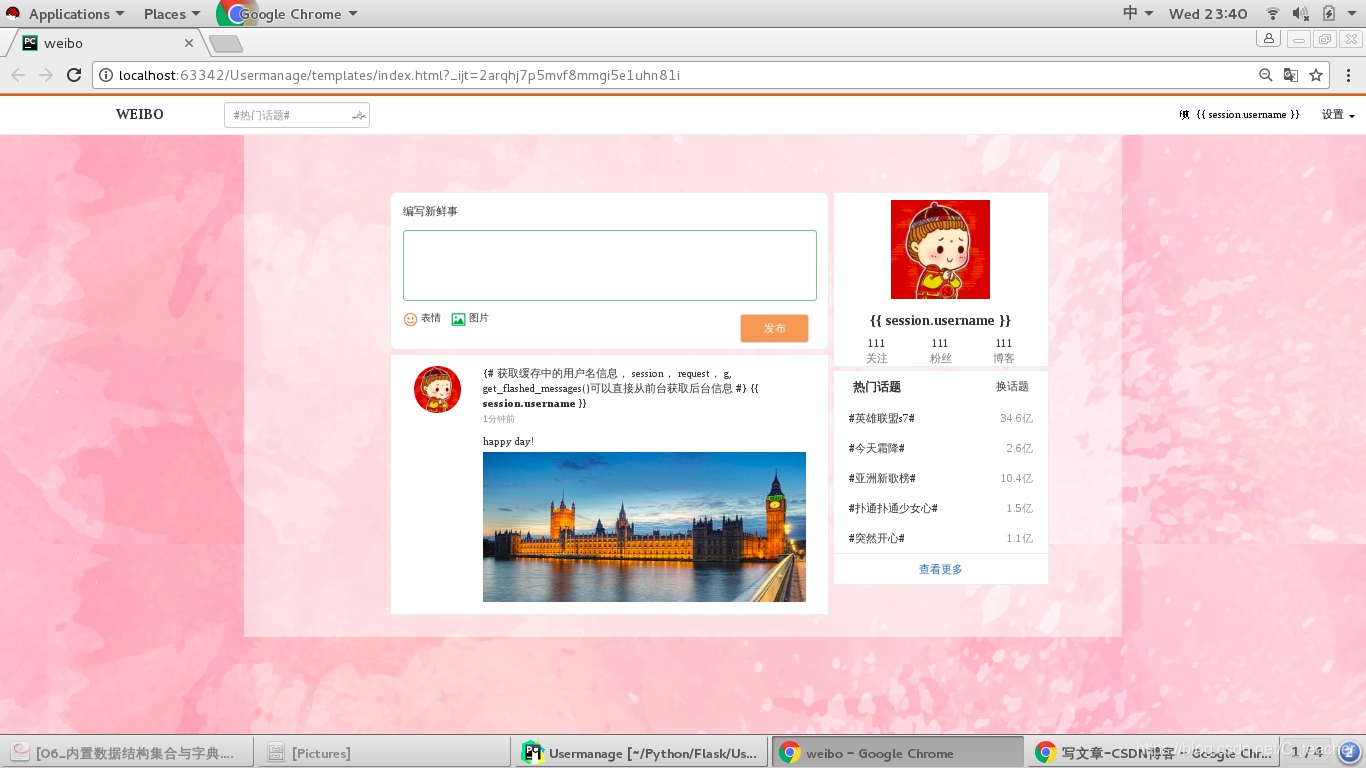Click the translate page icon

click(x=1291, y=75)
